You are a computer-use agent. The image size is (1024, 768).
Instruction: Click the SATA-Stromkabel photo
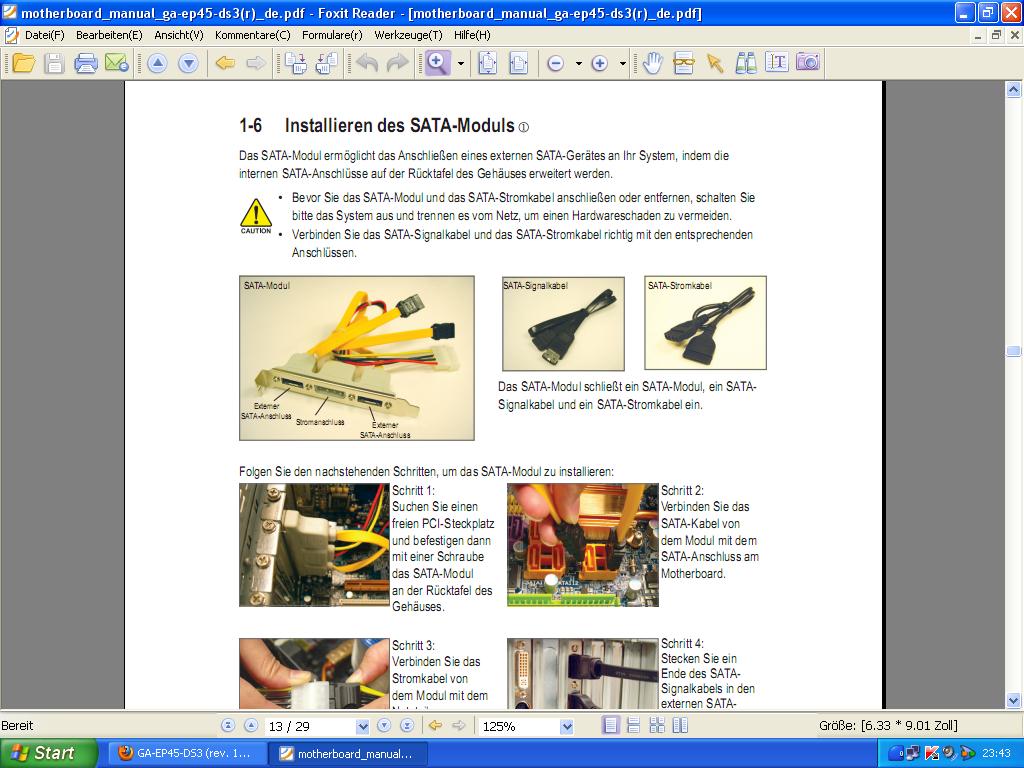coord(705,323)
